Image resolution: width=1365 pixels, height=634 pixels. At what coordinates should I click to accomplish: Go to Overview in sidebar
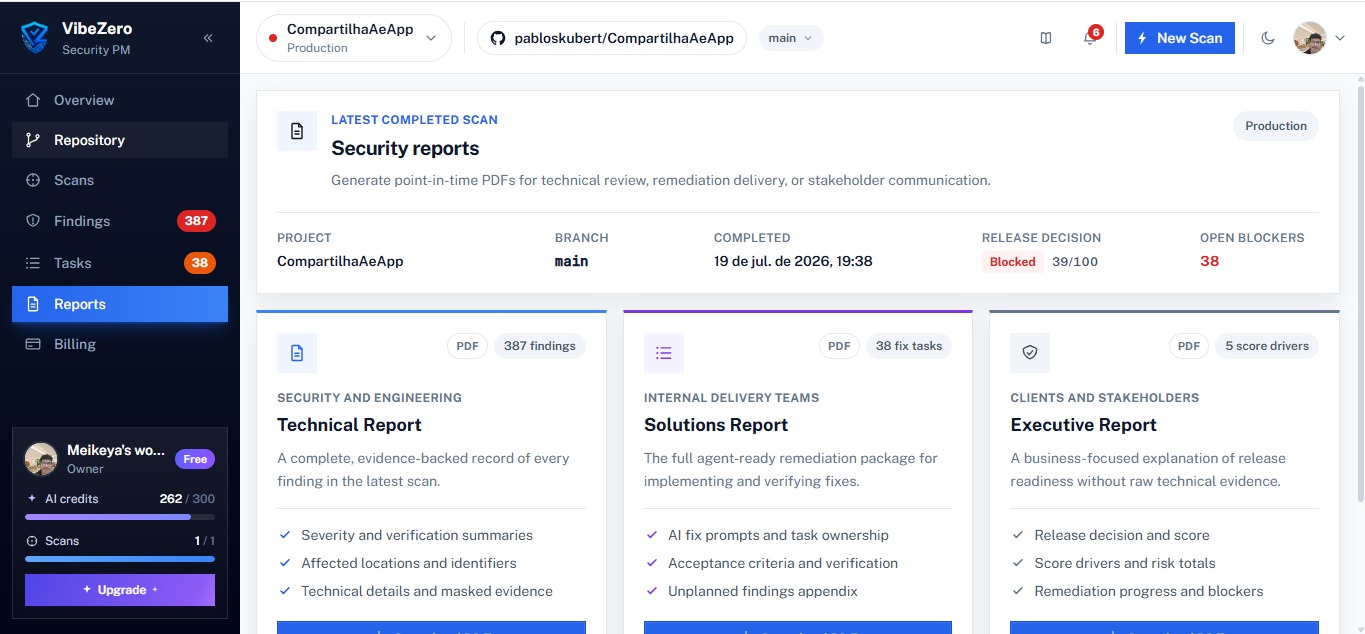pos(120,100)
